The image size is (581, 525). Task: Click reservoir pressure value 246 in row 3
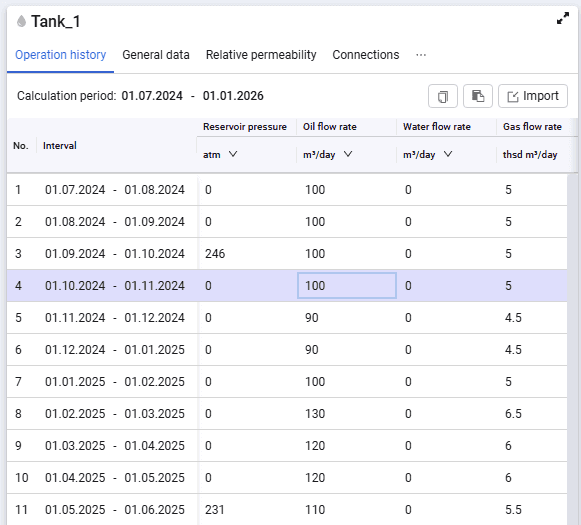tap(215, 254)
